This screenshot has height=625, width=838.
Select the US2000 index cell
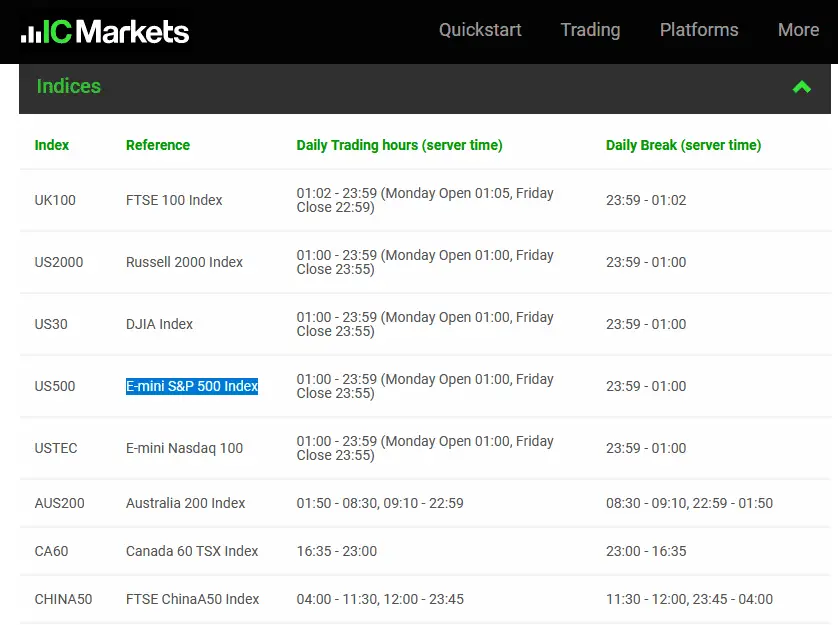[x=59, y=262]
